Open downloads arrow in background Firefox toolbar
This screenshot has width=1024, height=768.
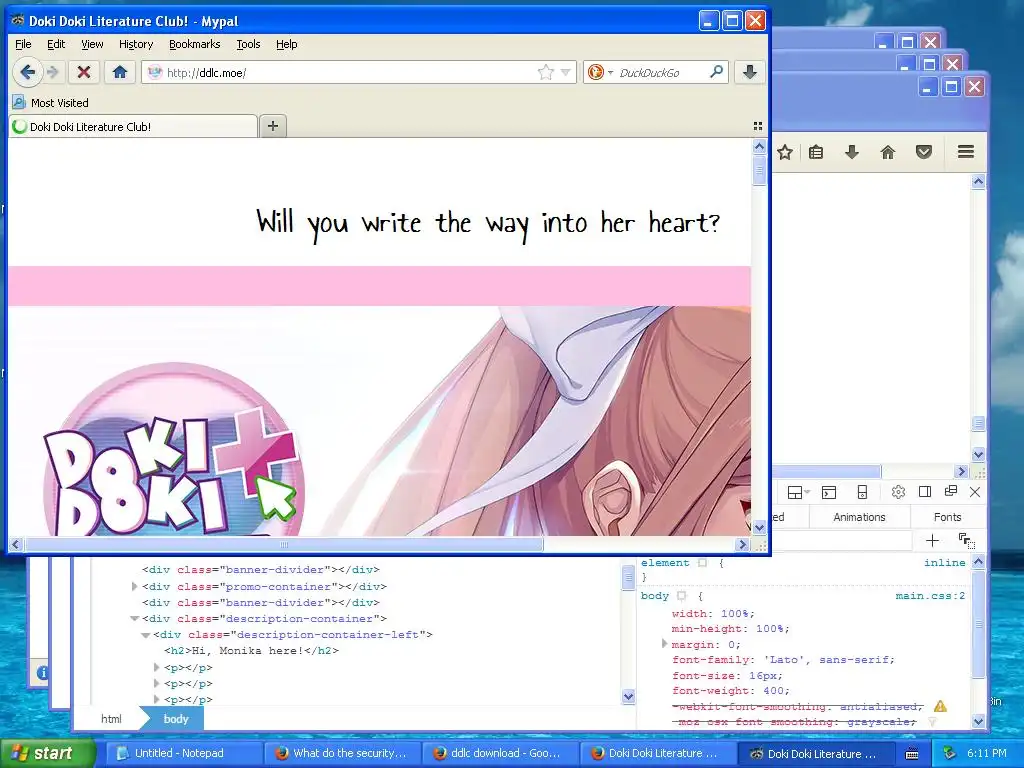852,152
